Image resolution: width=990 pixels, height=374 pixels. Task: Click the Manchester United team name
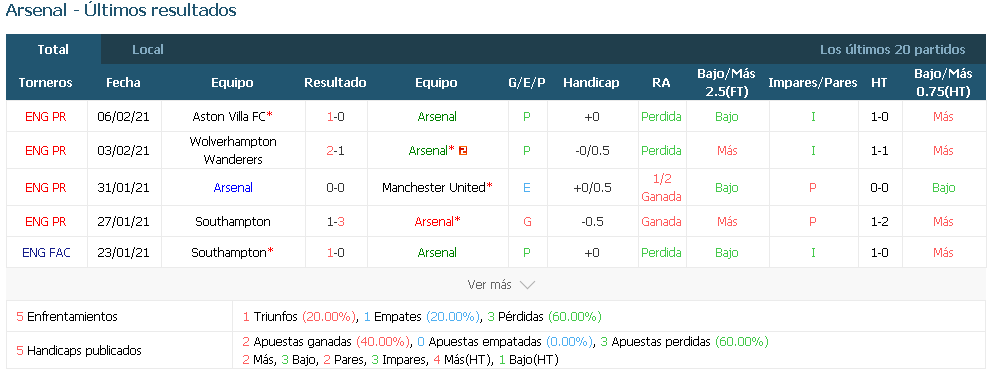pyautogui.click(x=434, y=188)
